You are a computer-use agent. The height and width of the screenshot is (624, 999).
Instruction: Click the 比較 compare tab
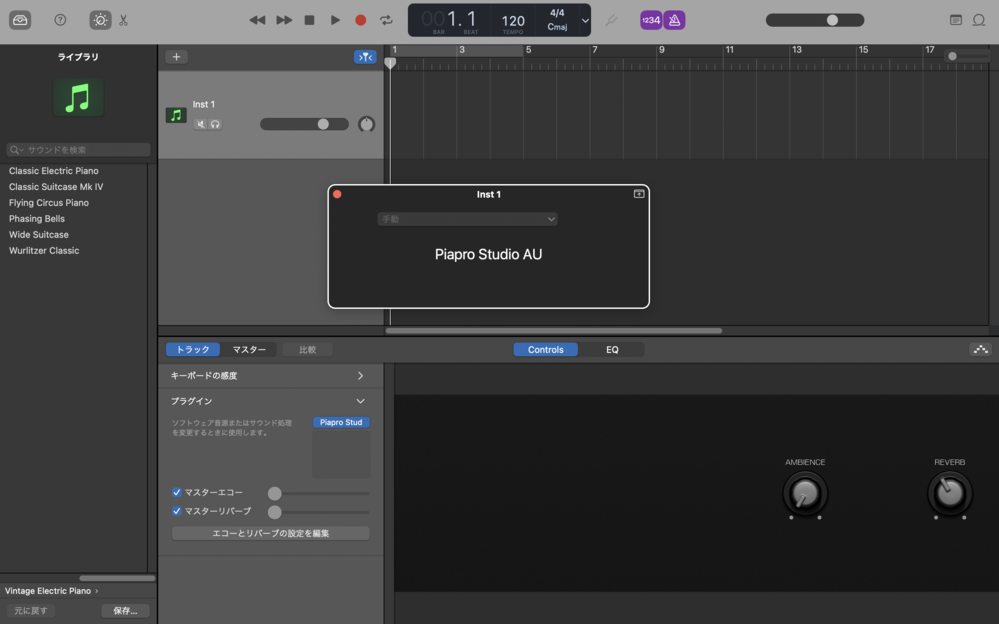point(308,349)
